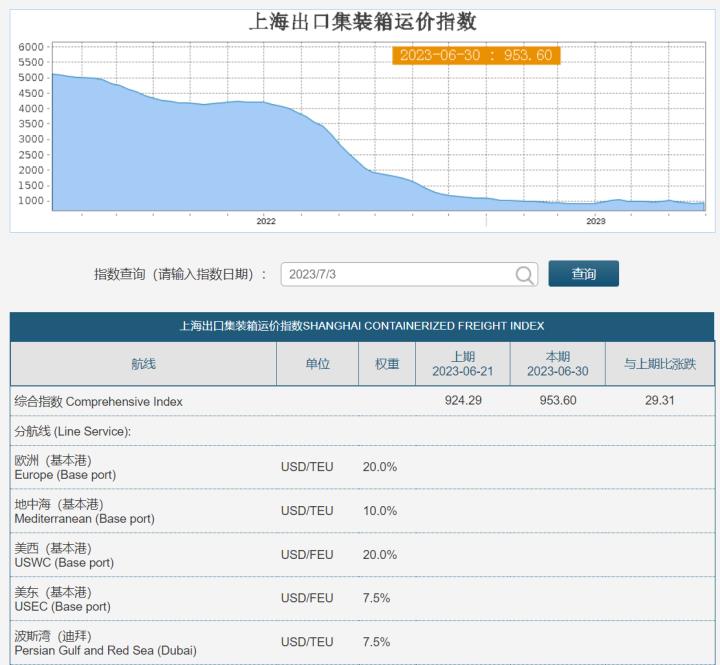Click the 与上期比涨跌 column header

660,364
